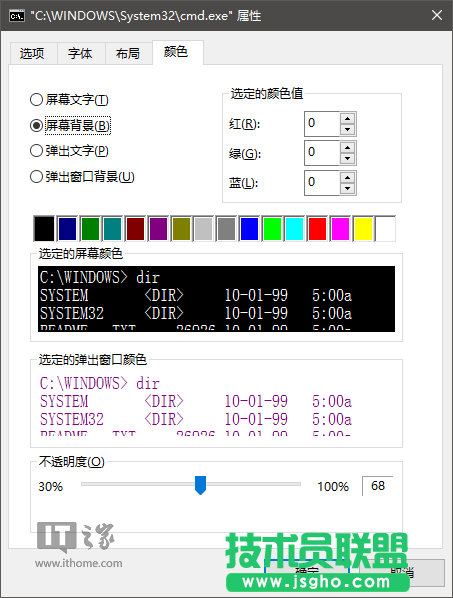The width and height of the screenshot is (453, 598).
Task: Pick the magenta color swatch
Action: tap(340, 228)
